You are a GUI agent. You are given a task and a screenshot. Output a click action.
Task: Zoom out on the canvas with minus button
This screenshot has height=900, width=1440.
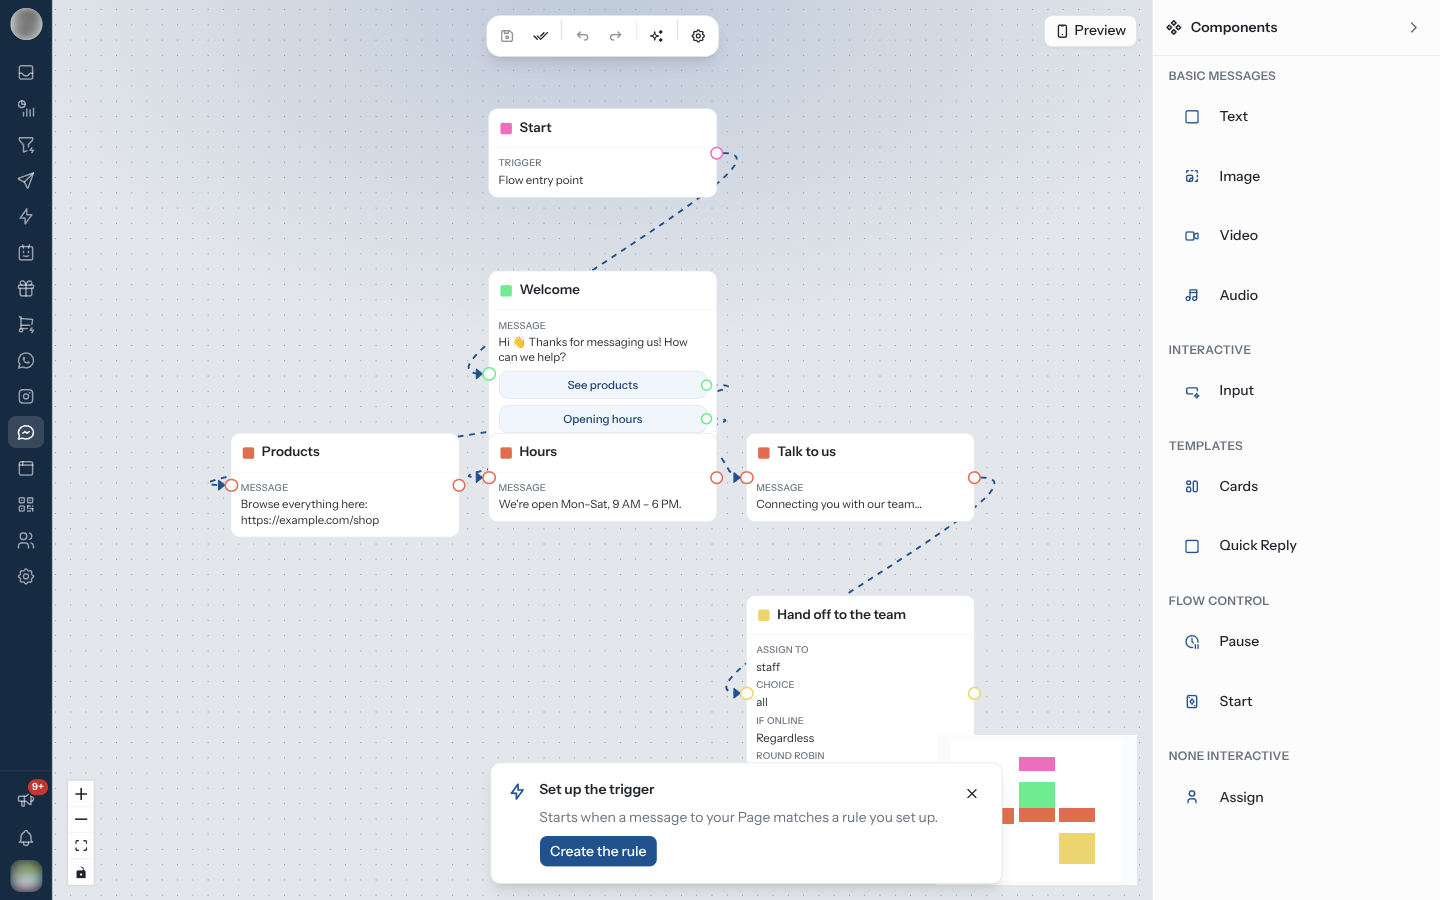pos(81,820)
